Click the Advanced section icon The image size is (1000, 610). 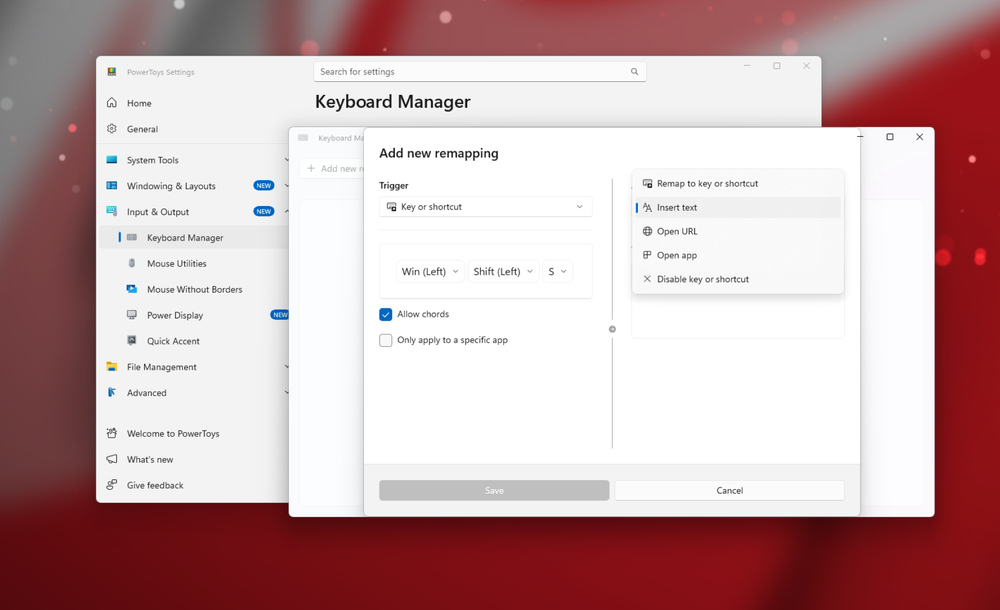[x=112, y=392]
